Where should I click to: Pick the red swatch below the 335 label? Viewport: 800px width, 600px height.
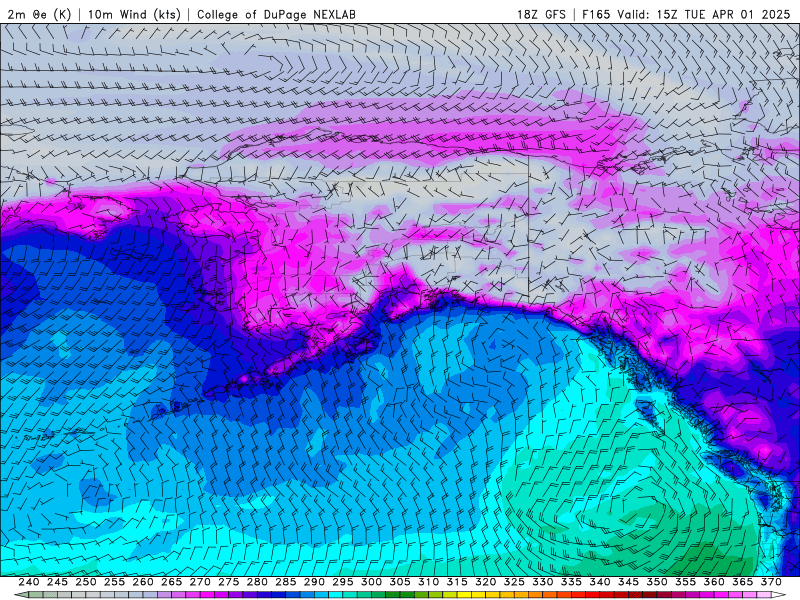(x=577, y=595)
